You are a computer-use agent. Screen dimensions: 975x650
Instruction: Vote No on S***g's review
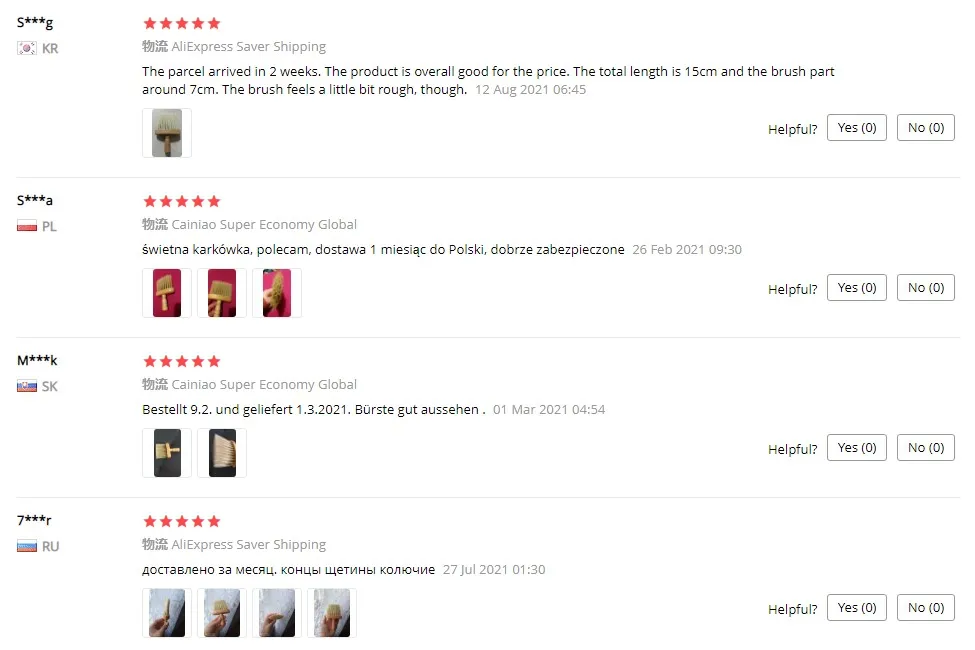(x=925, y=128)
